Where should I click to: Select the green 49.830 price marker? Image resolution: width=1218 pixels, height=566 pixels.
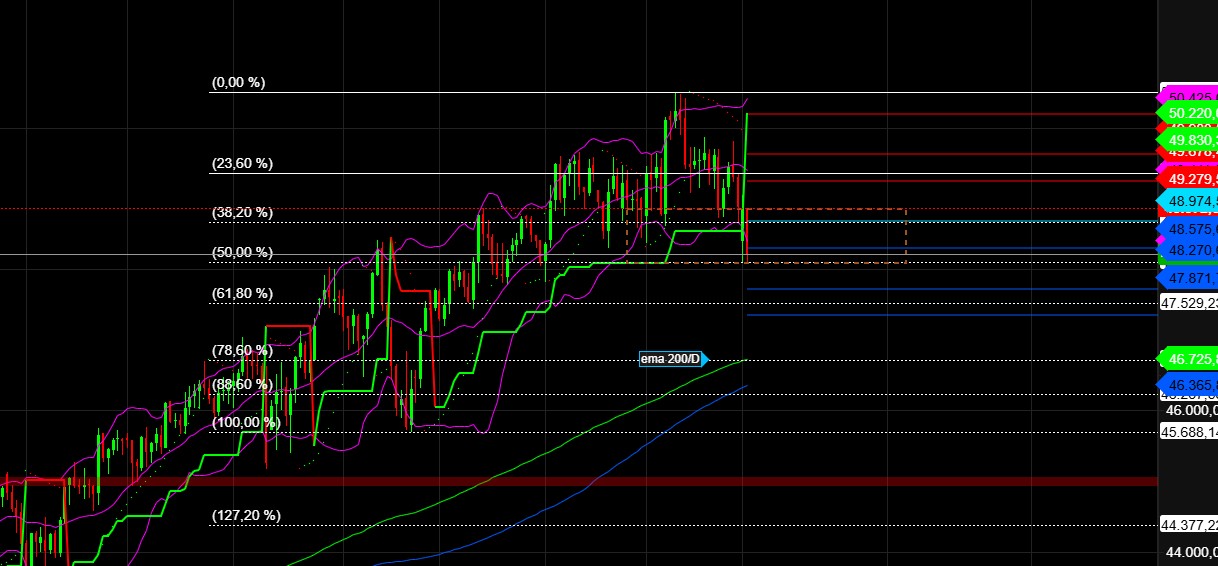1189,141
